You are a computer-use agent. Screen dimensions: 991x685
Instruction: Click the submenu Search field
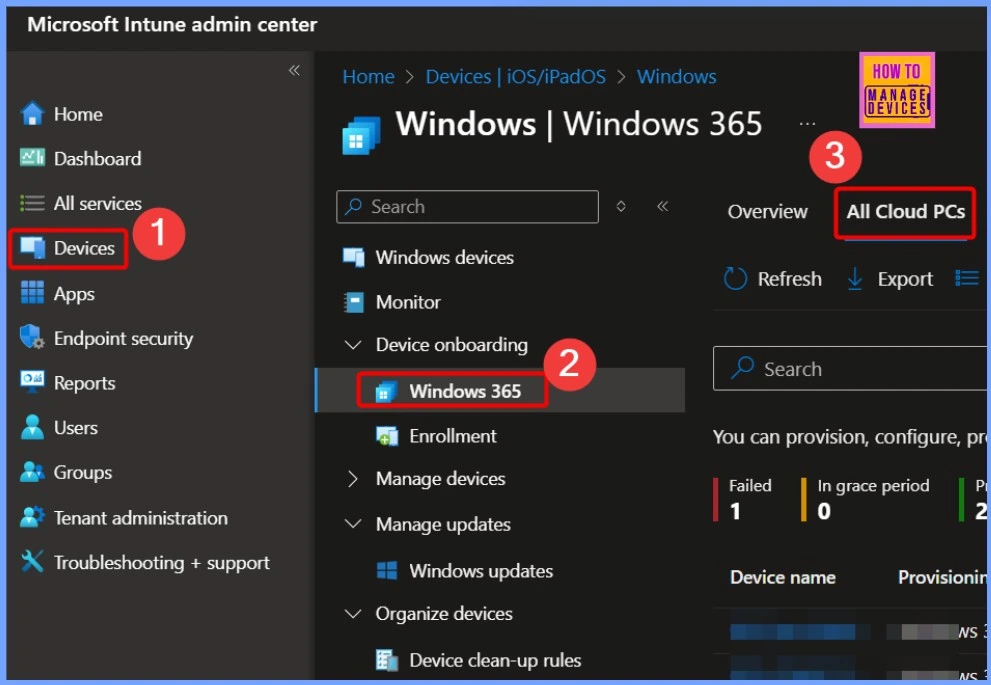467,207
